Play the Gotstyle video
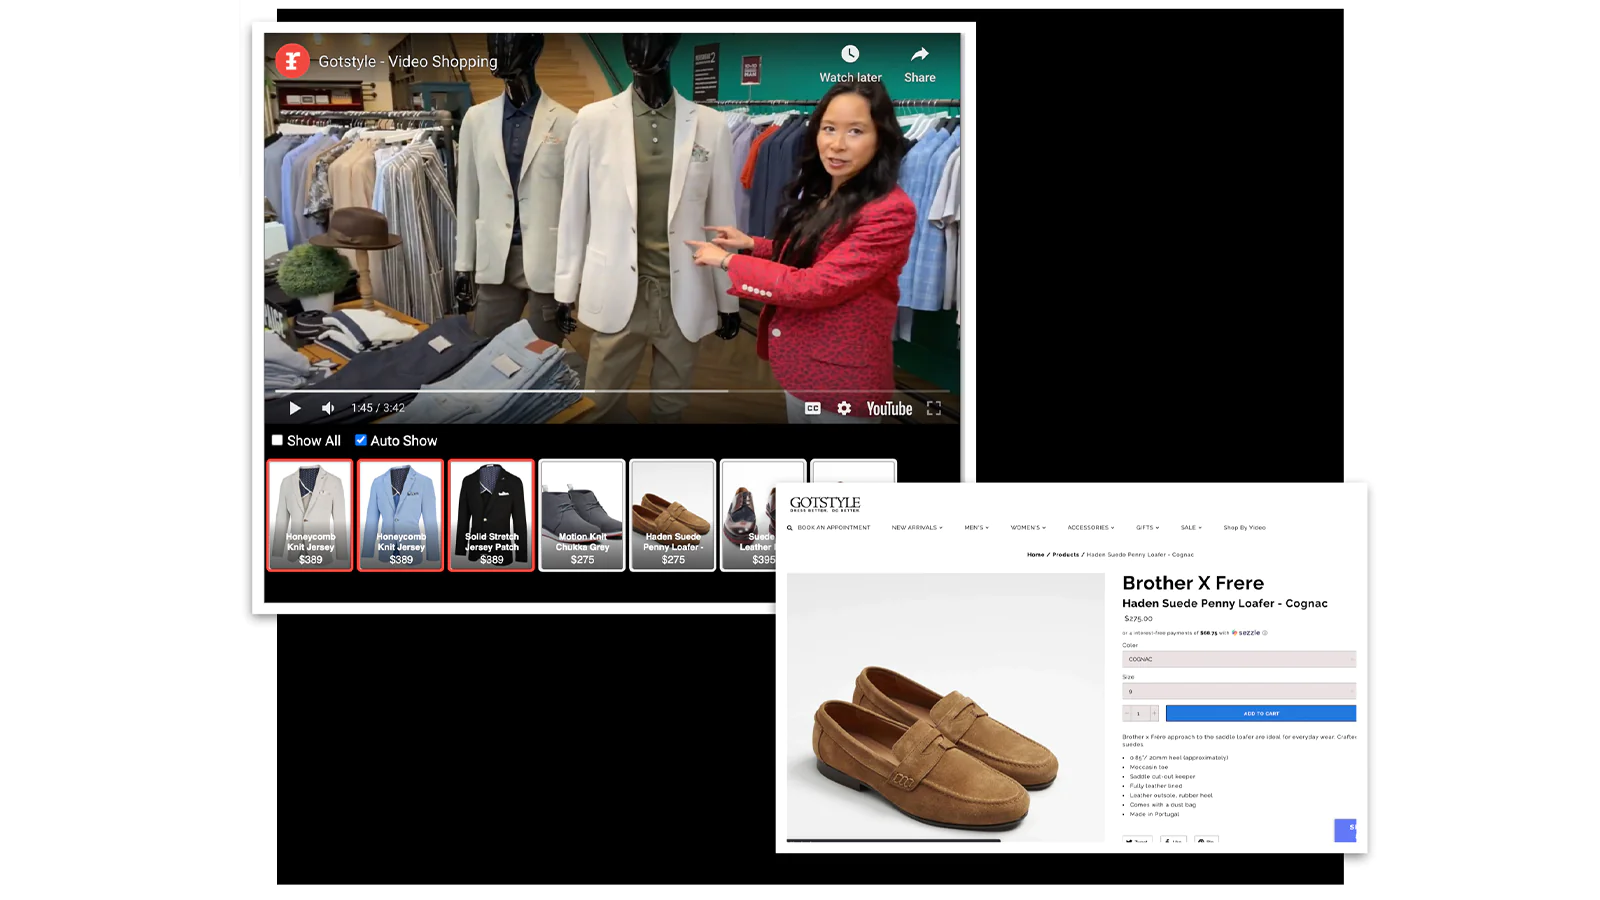1600x900 pixels. pos(295,408)
